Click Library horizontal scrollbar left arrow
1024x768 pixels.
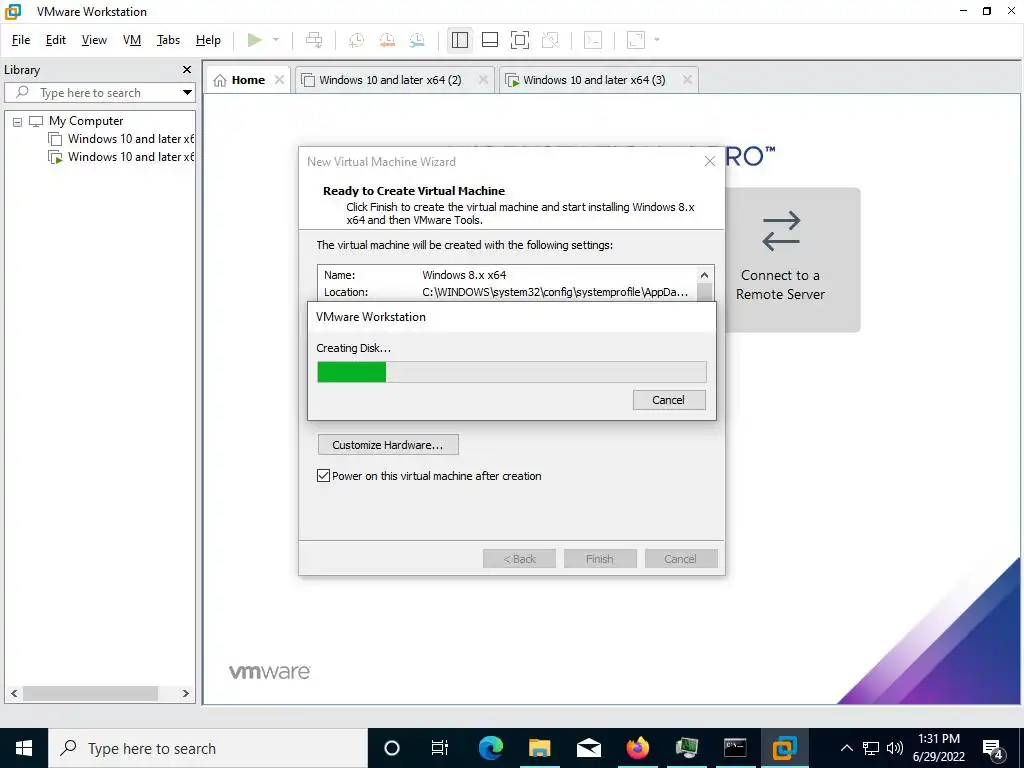[x=14, y=694]
